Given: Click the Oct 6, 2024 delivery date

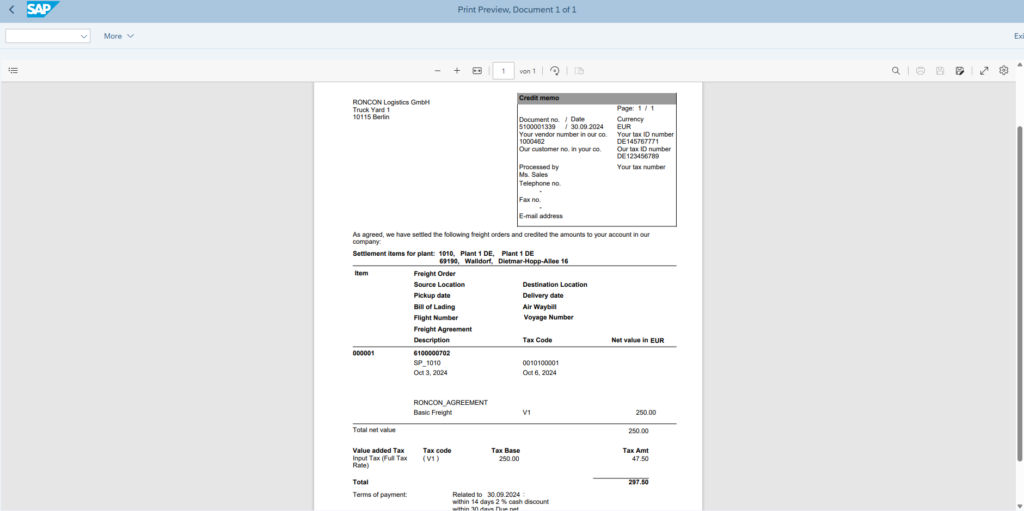Looking at the screenshot, I should pyautogui.click(x=539, y=373).
